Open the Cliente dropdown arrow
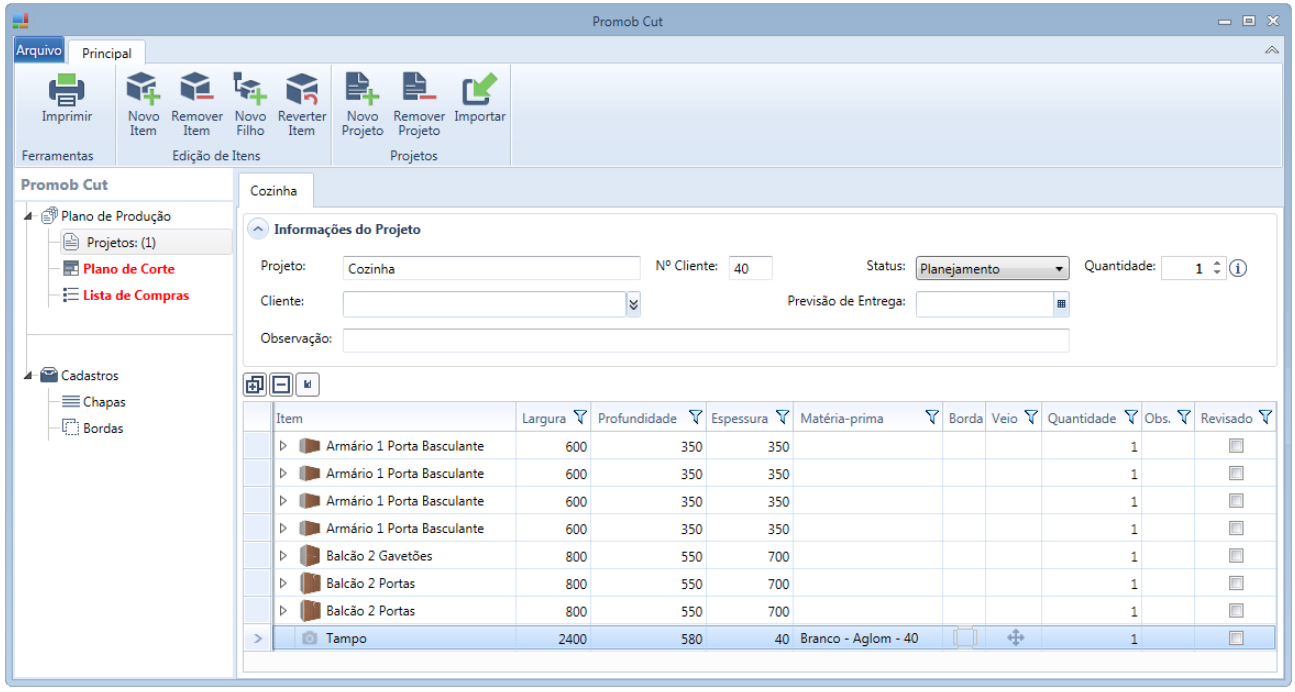 (x=633, y=303)
